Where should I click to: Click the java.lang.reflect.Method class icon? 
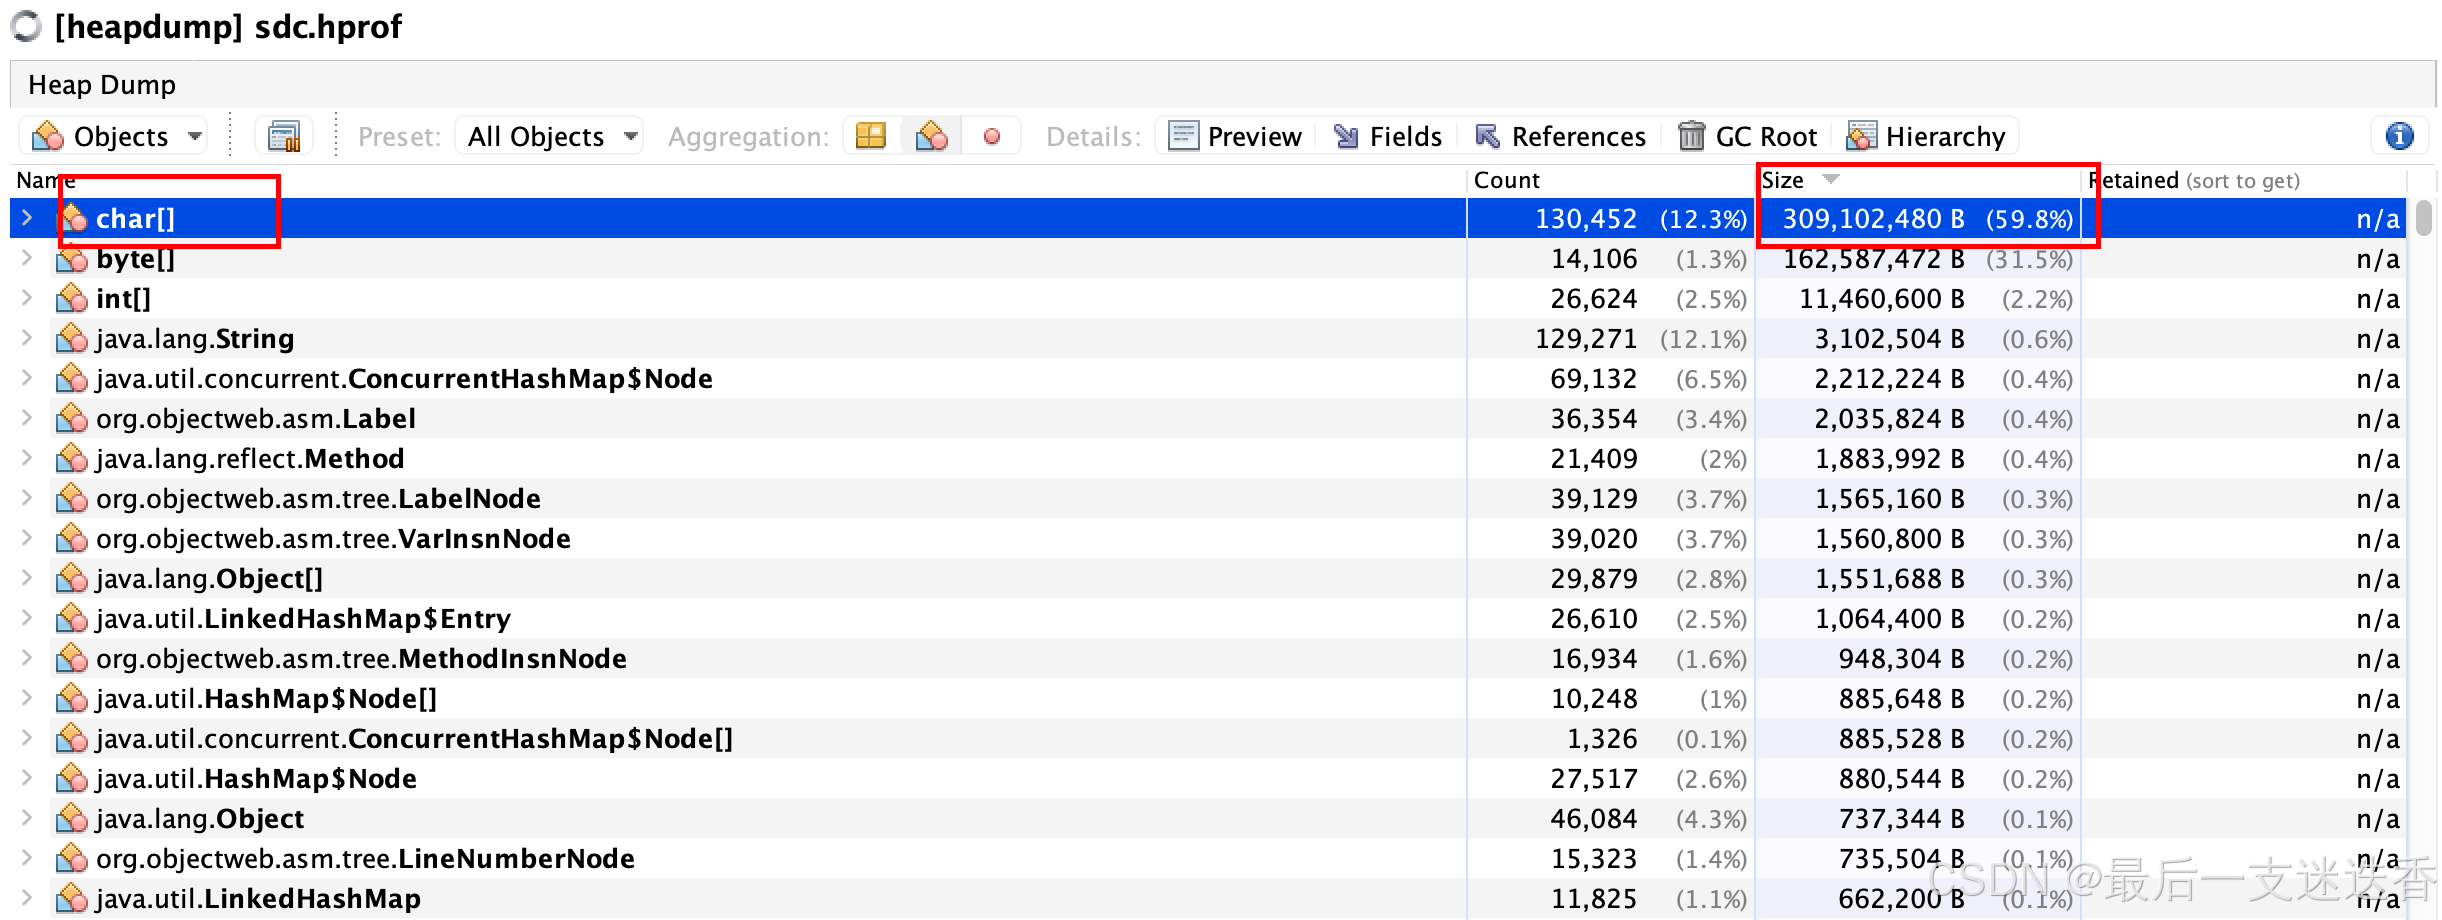coord(72,458)
